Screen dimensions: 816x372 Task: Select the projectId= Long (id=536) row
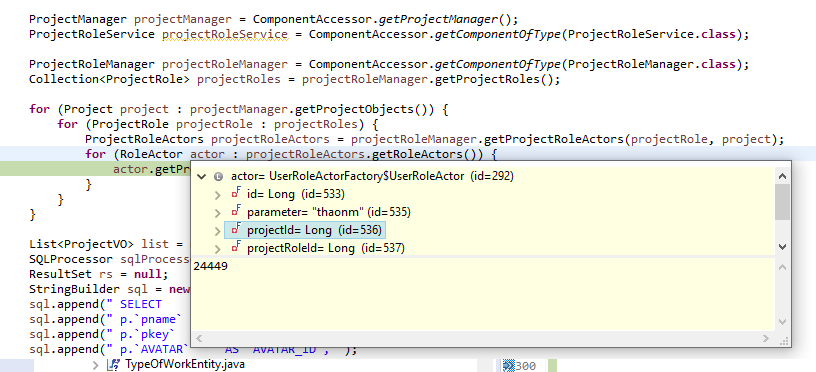305,230
